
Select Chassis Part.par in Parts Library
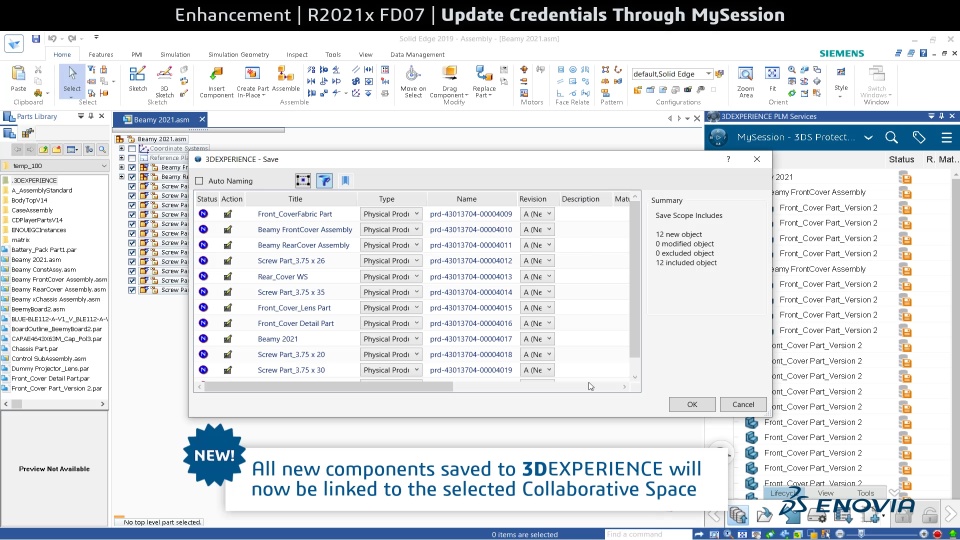coord(34,348)
